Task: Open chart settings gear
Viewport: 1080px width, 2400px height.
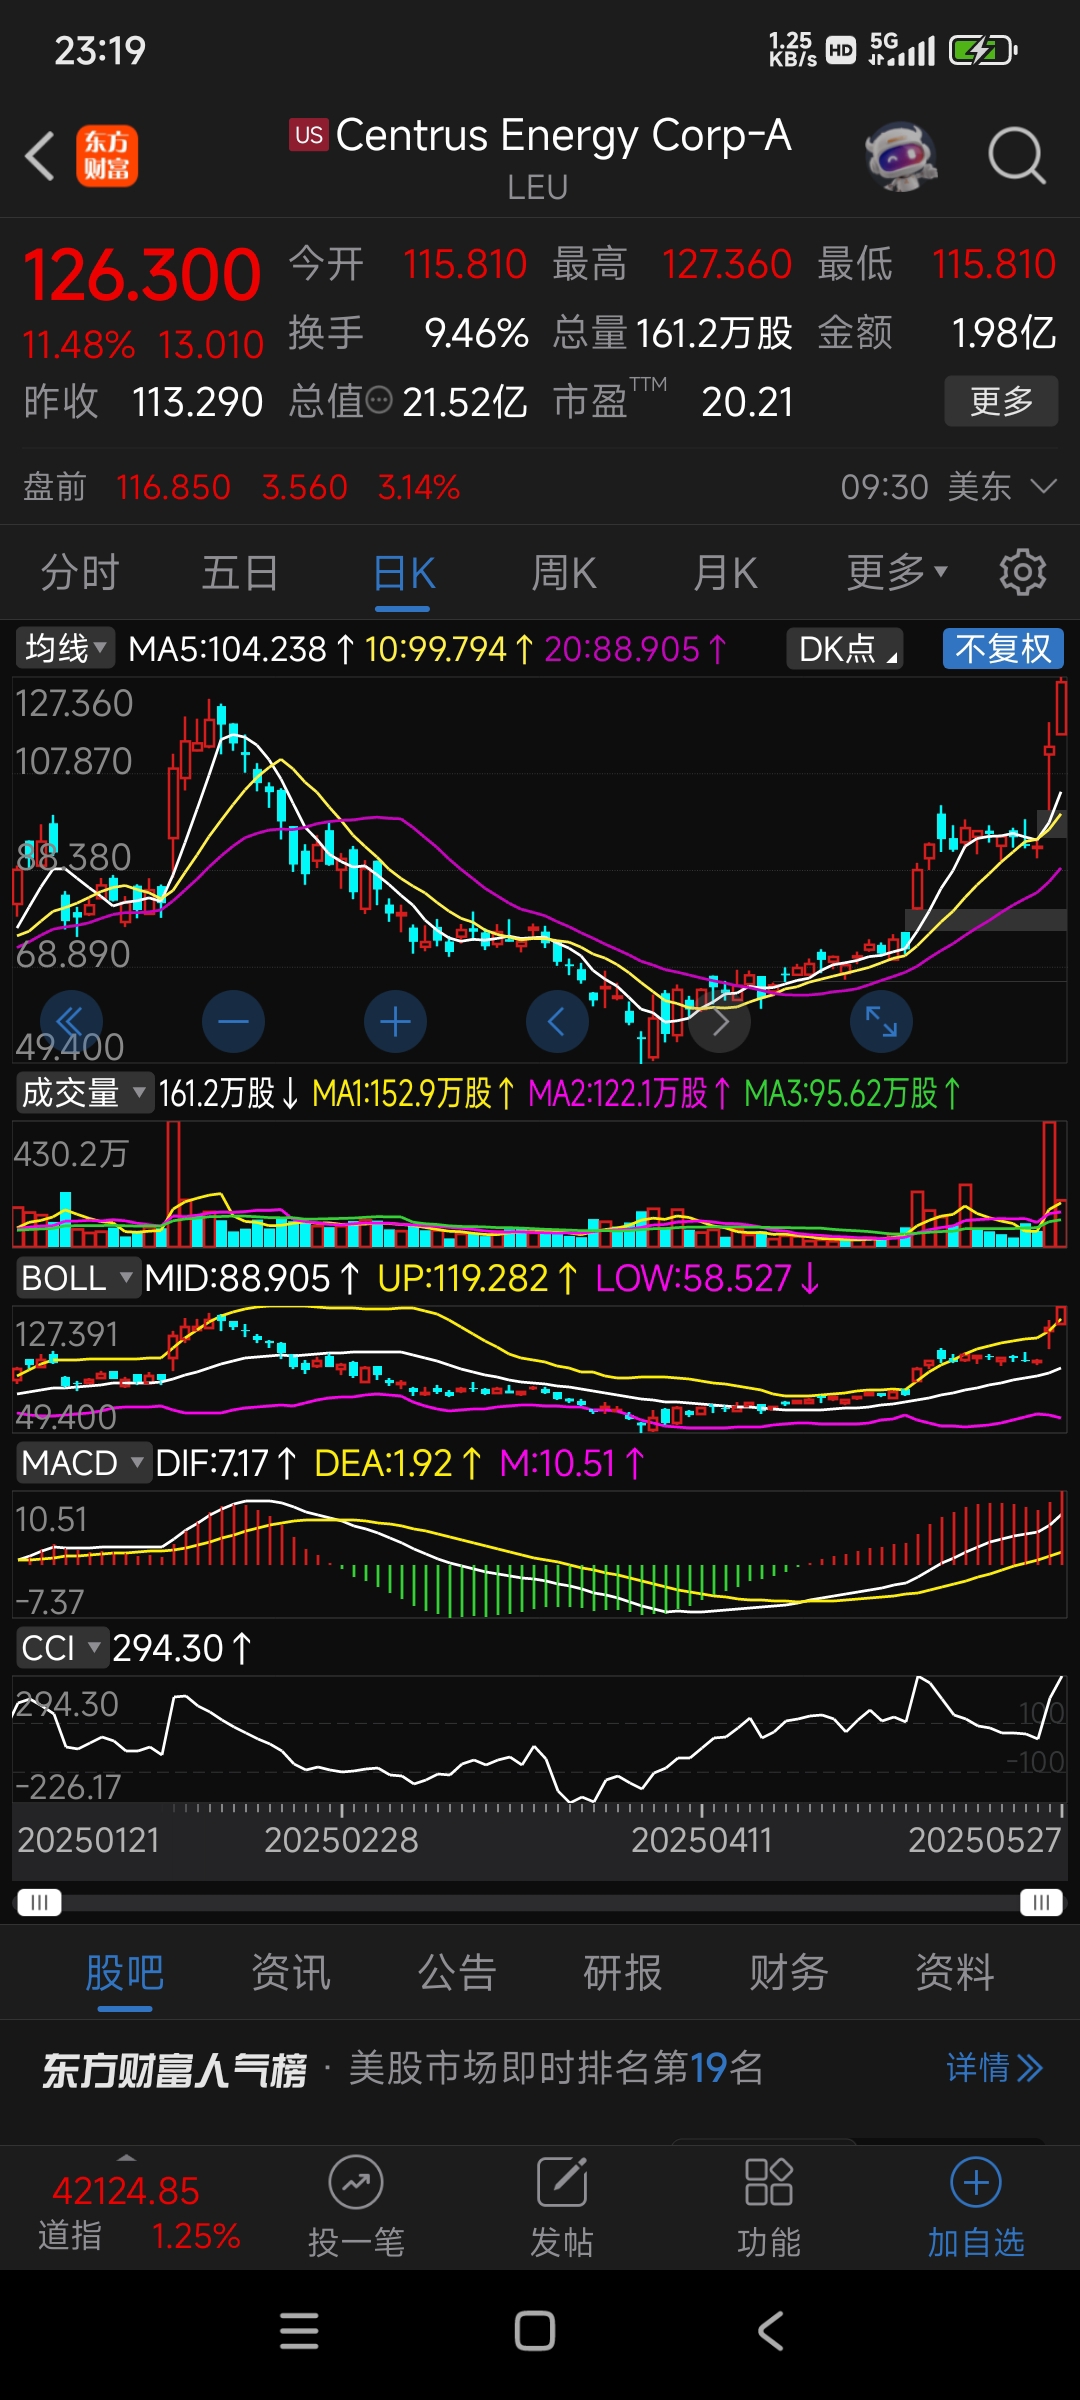Action: click(1022, 573)
